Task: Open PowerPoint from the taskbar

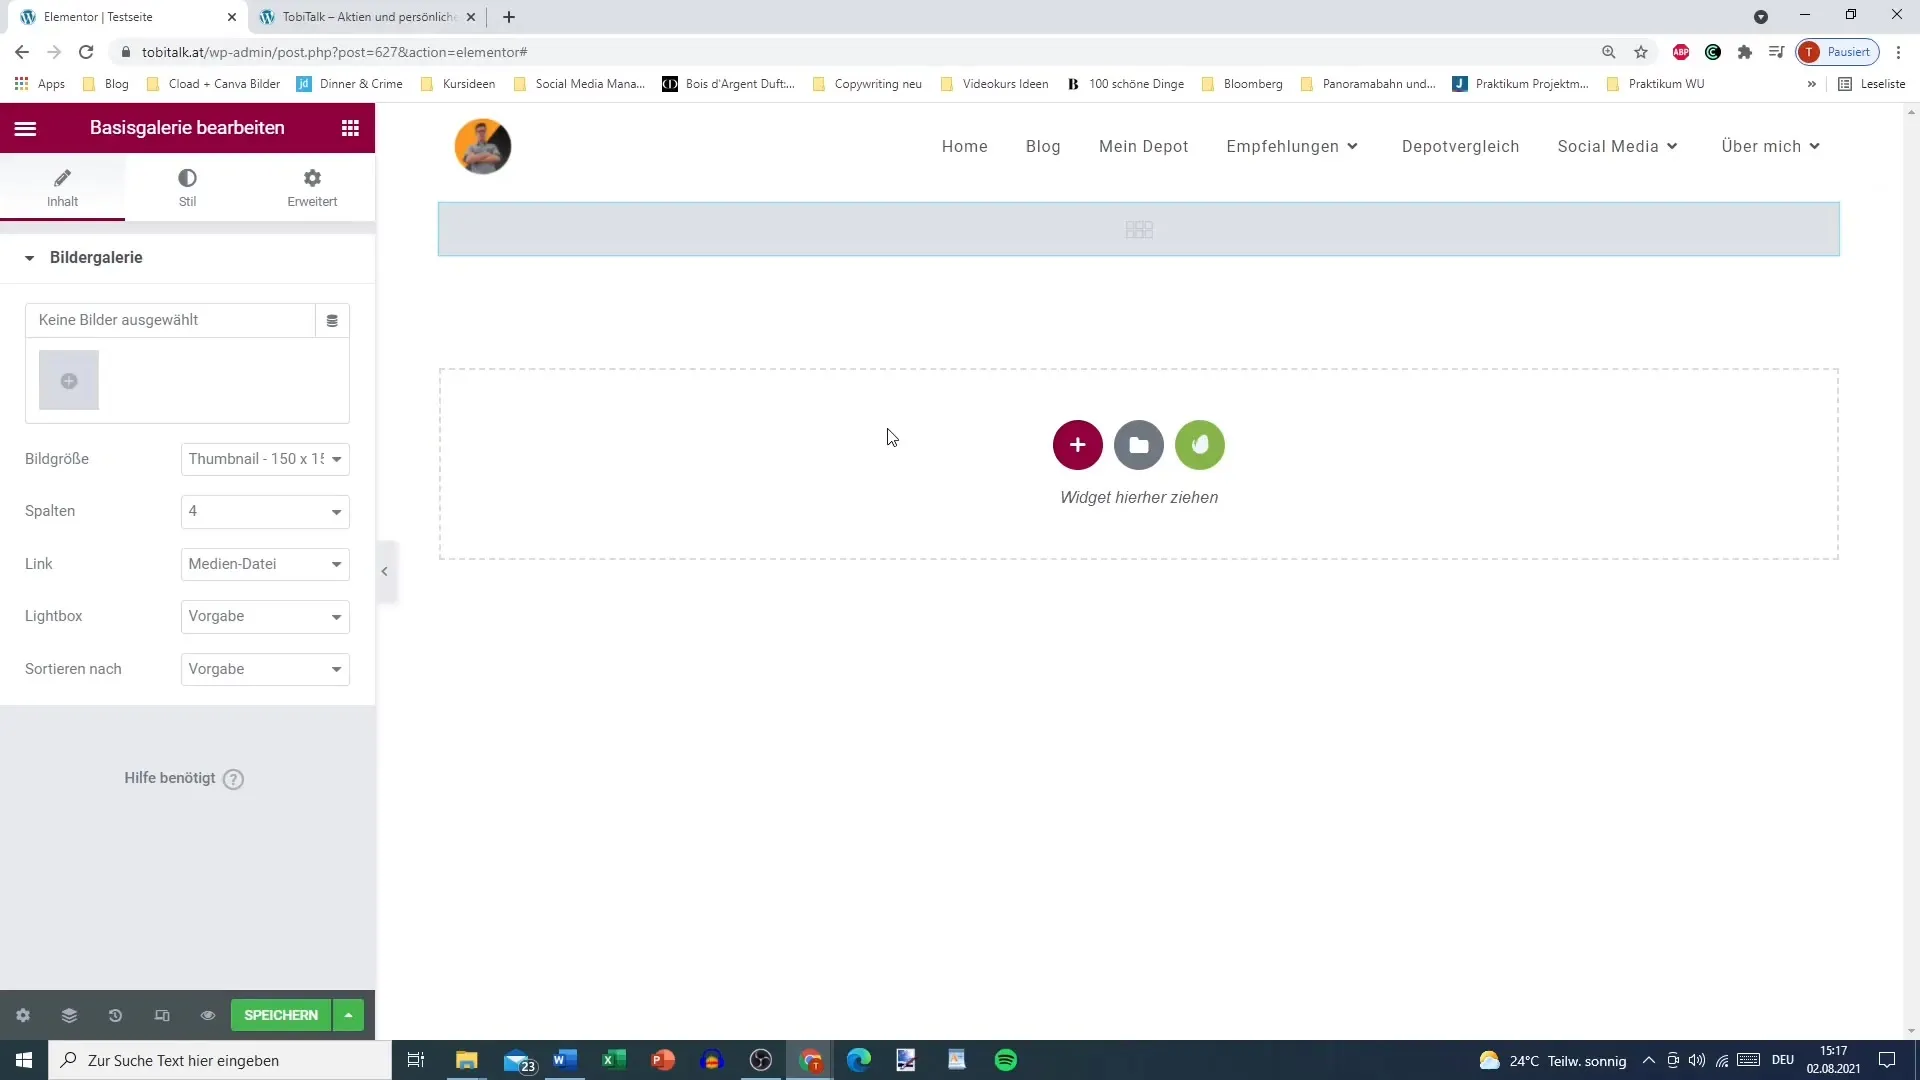Action: tap(663, 1060)
